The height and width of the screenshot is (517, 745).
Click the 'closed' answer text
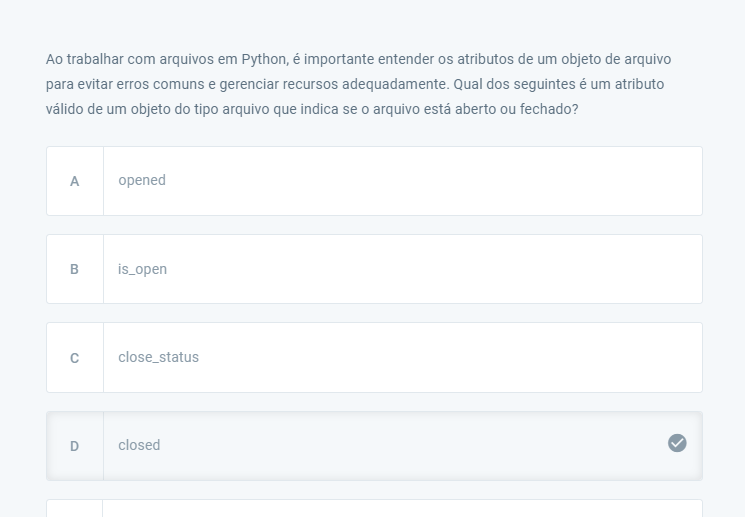coord(139,445)
